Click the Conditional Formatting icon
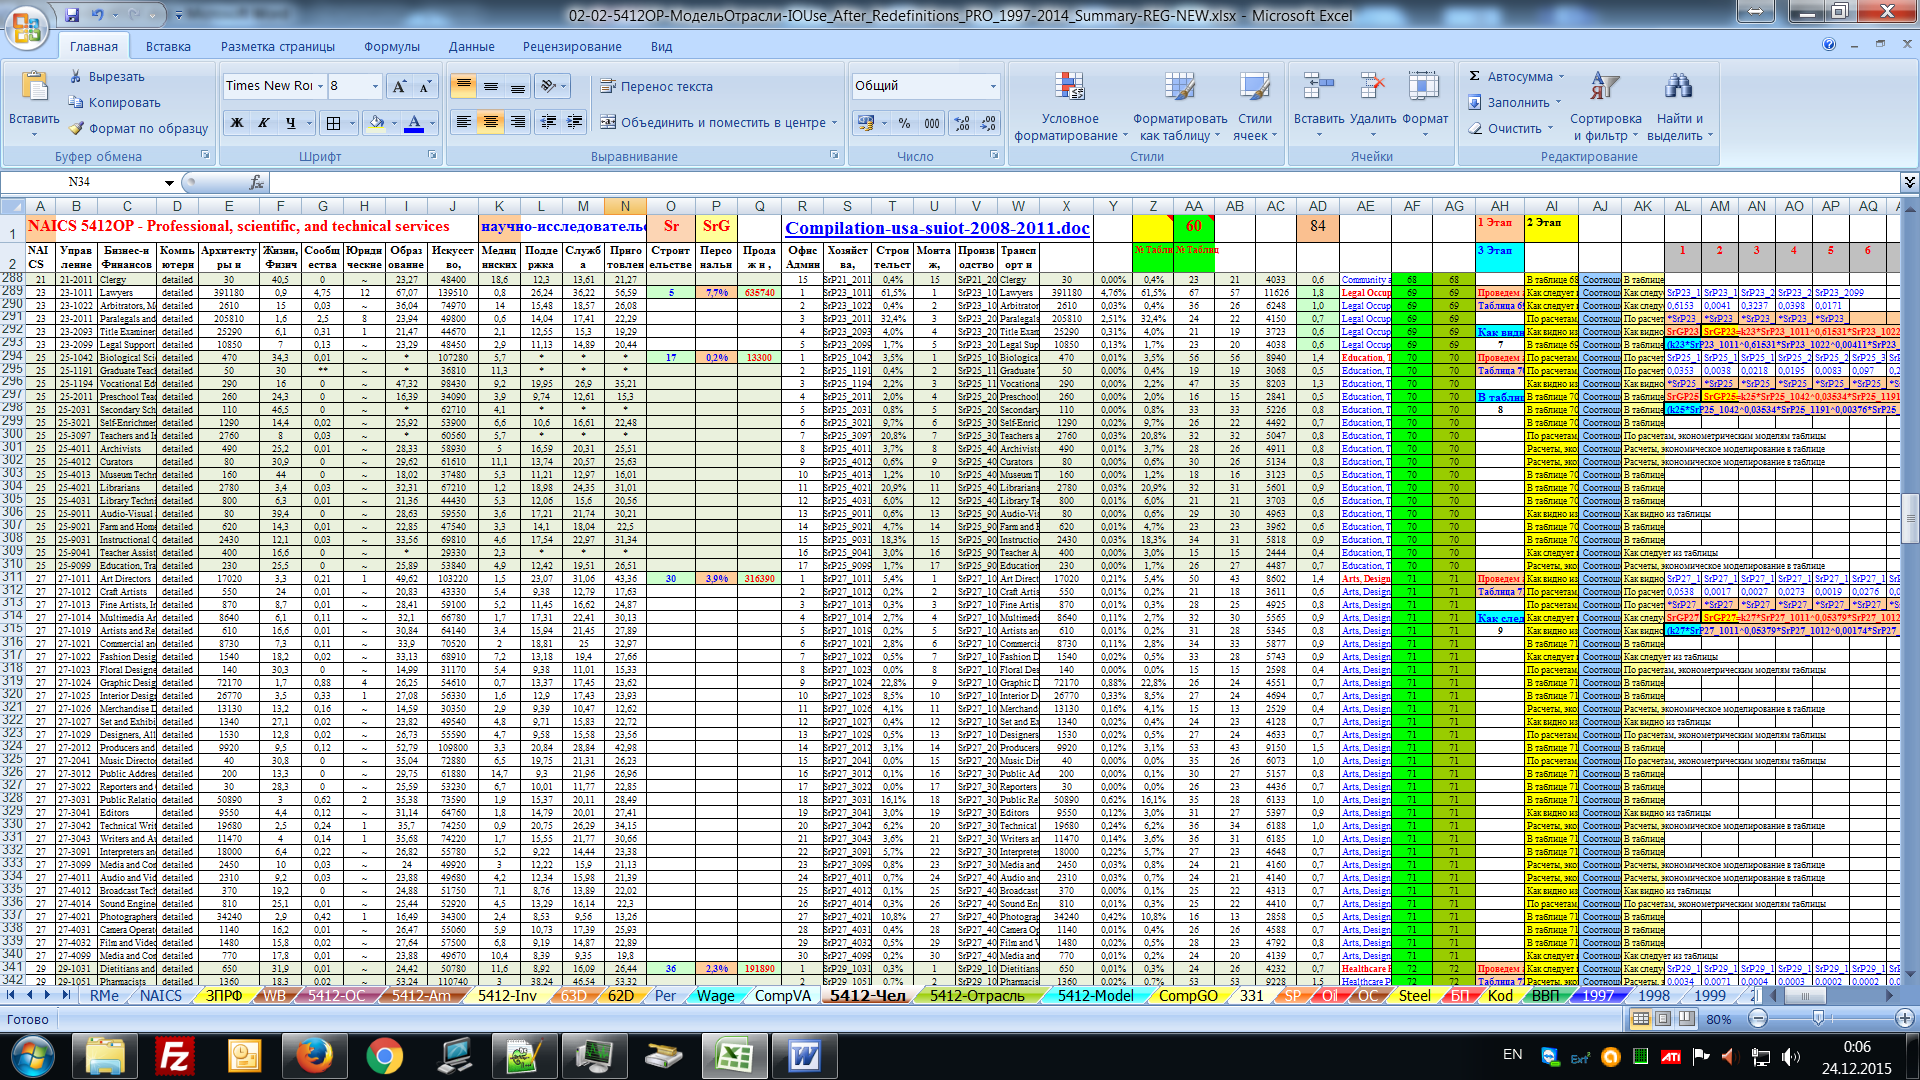This screenshot has height=1080, width=1920. click(x=1069, y=88)
